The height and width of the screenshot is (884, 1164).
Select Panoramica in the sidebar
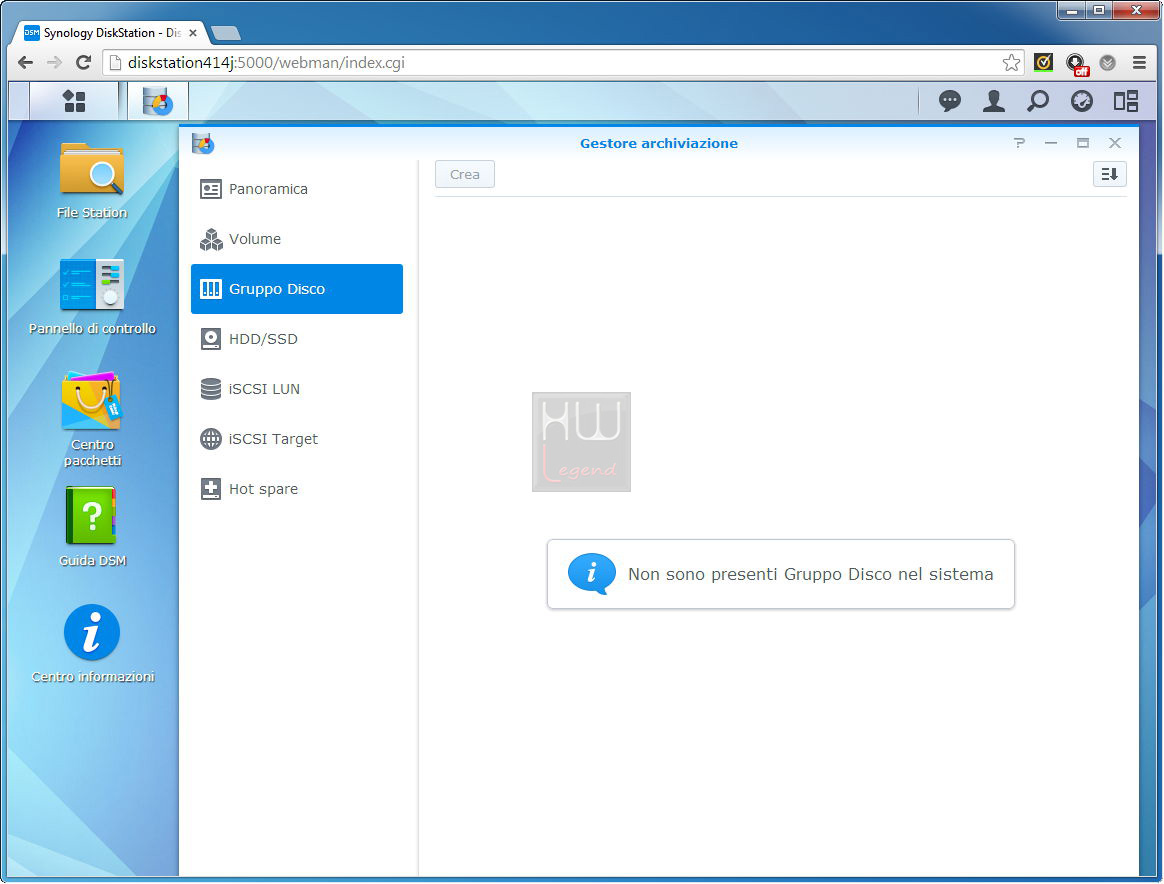(x=297, y=189)
